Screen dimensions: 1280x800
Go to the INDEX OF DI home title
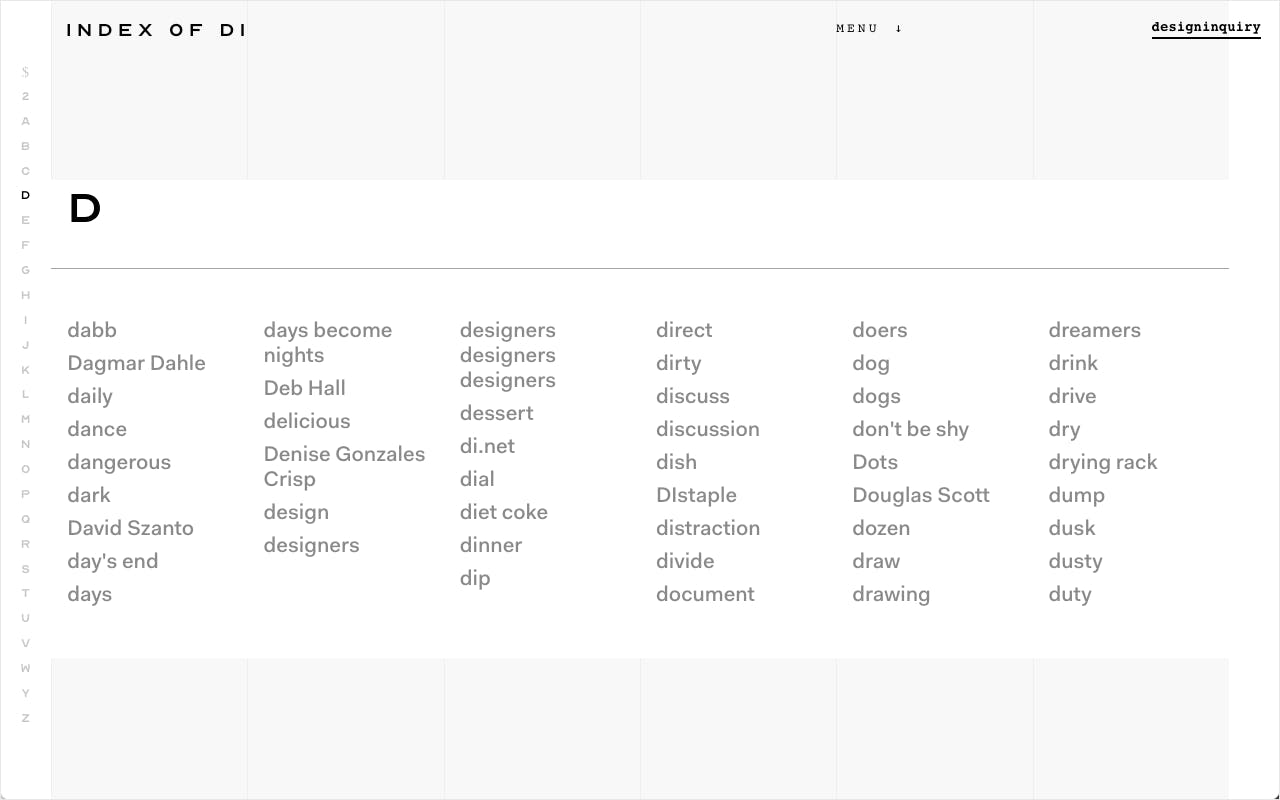click(156, 30)
